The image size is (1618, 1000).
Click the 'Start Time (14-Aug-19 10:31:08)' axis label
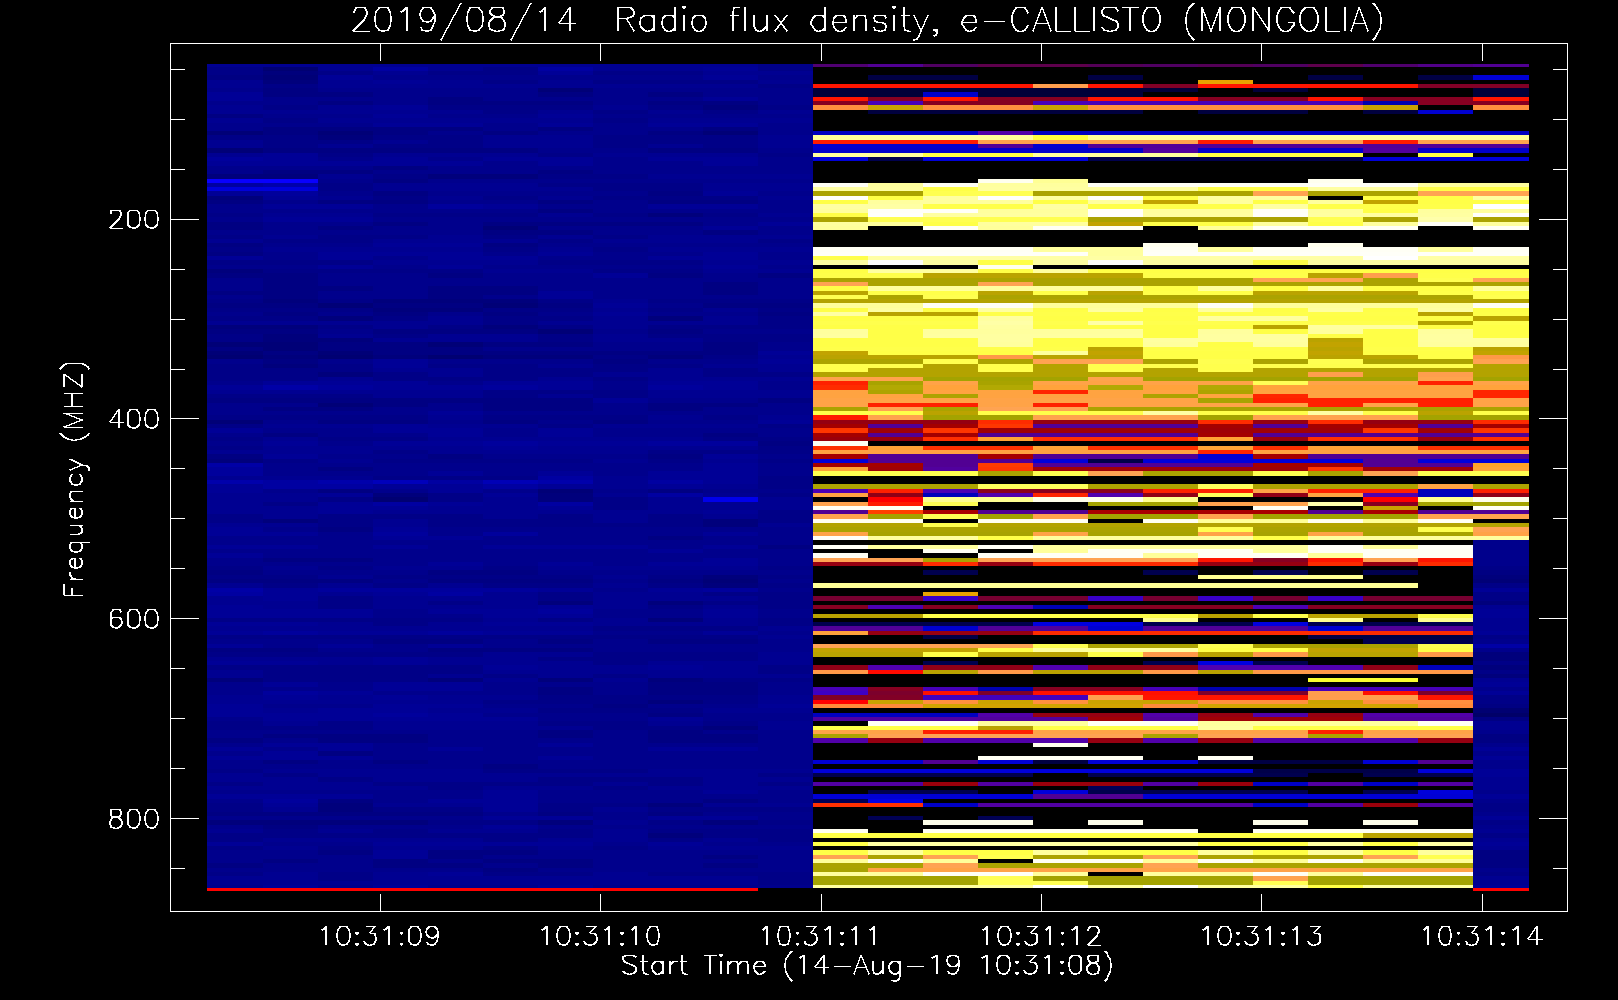coord(867,966)
